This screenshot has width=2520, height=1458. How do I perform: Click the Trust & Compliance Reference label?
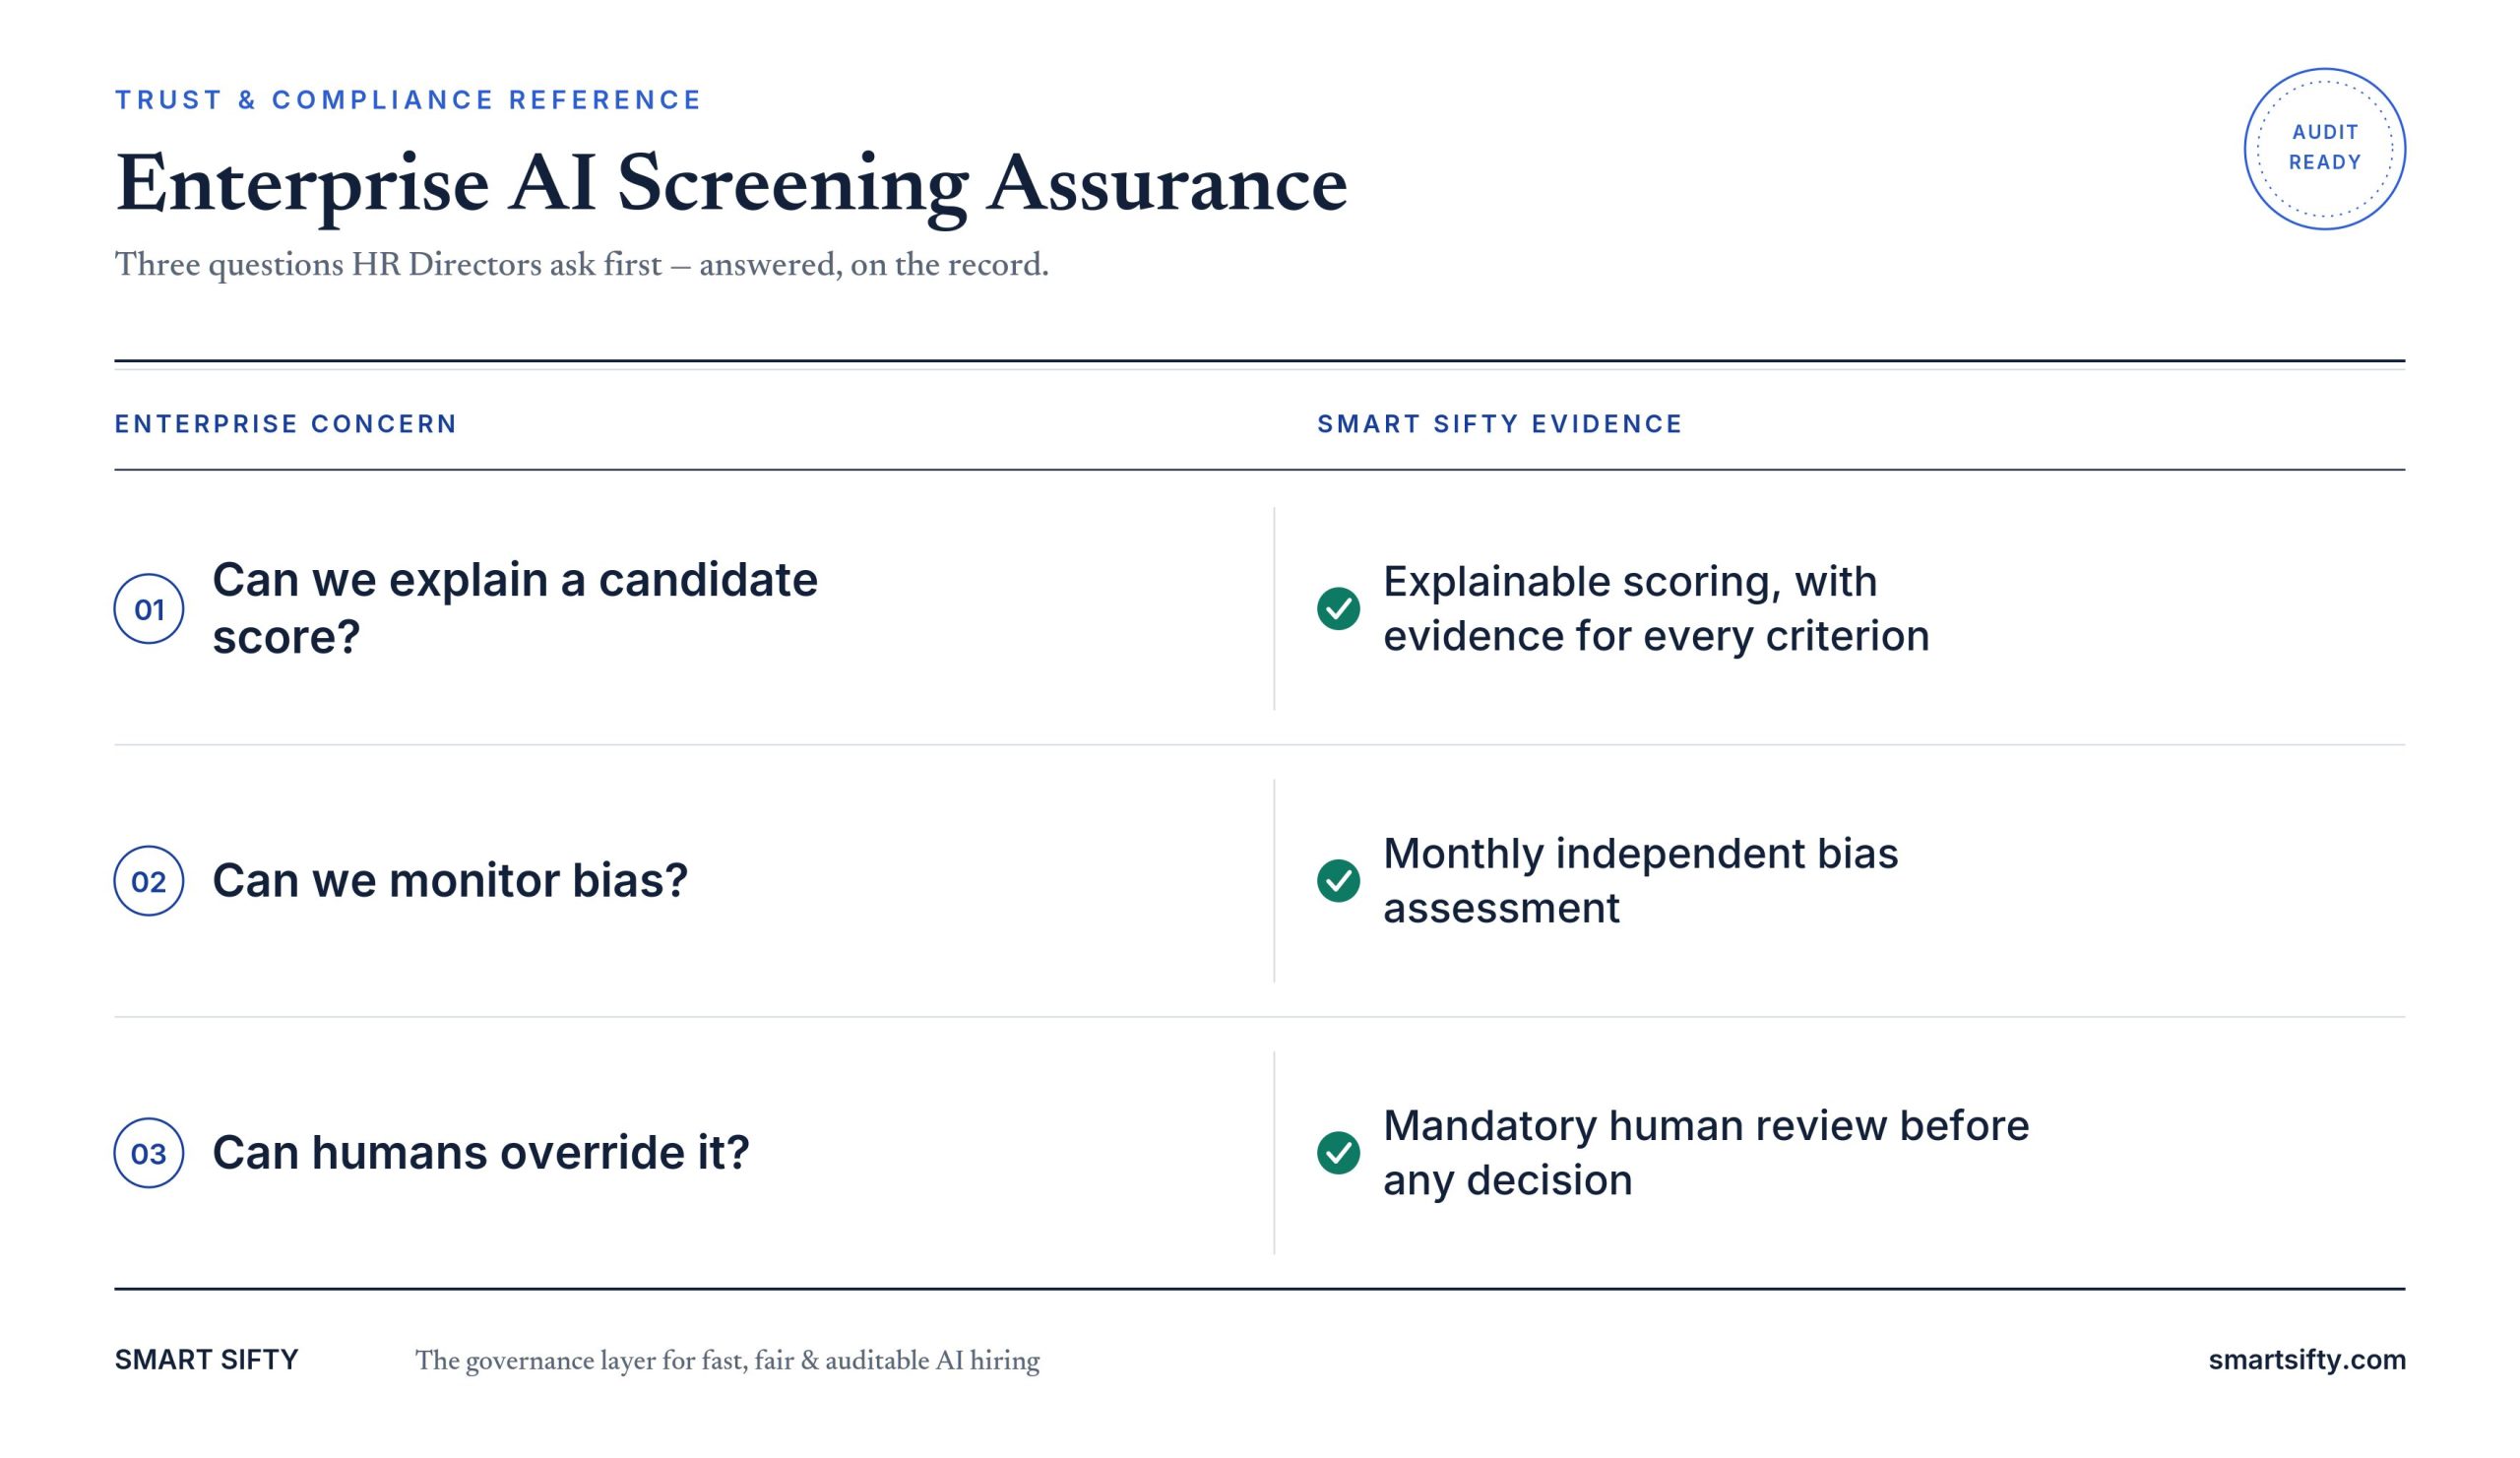408,100
